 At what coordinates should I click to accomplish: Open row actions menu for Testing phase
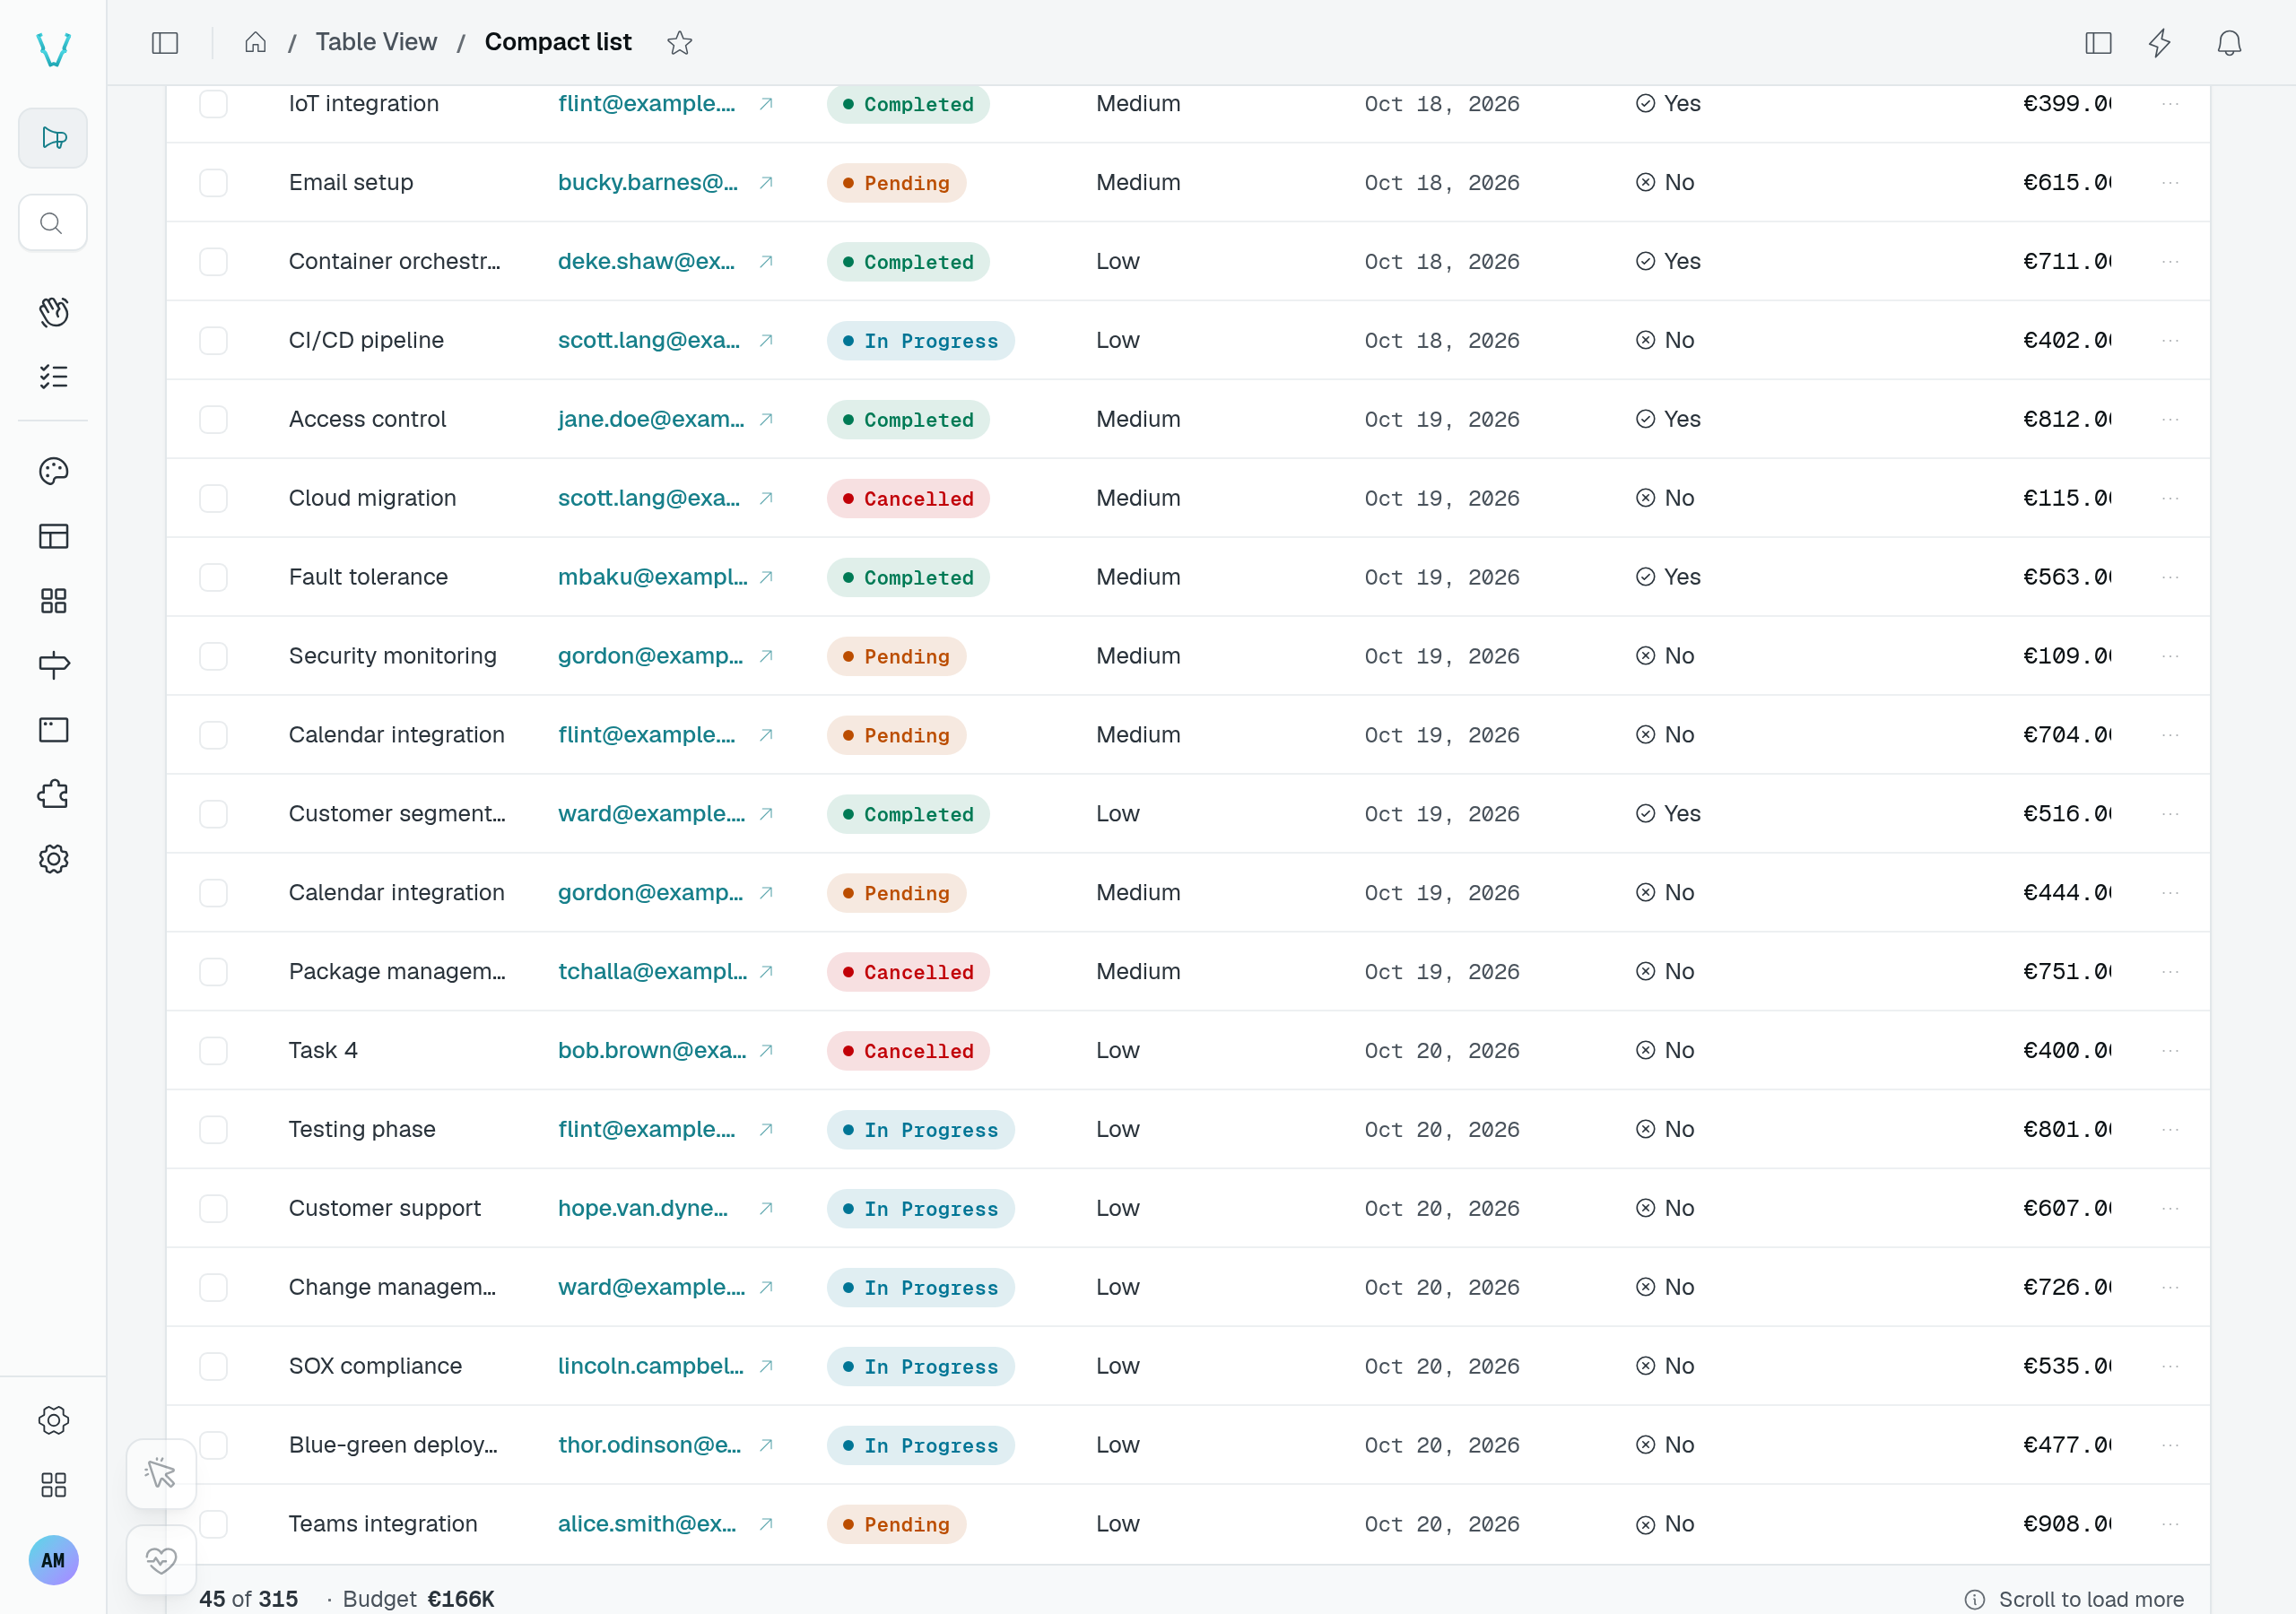tap(2170, 1129)
